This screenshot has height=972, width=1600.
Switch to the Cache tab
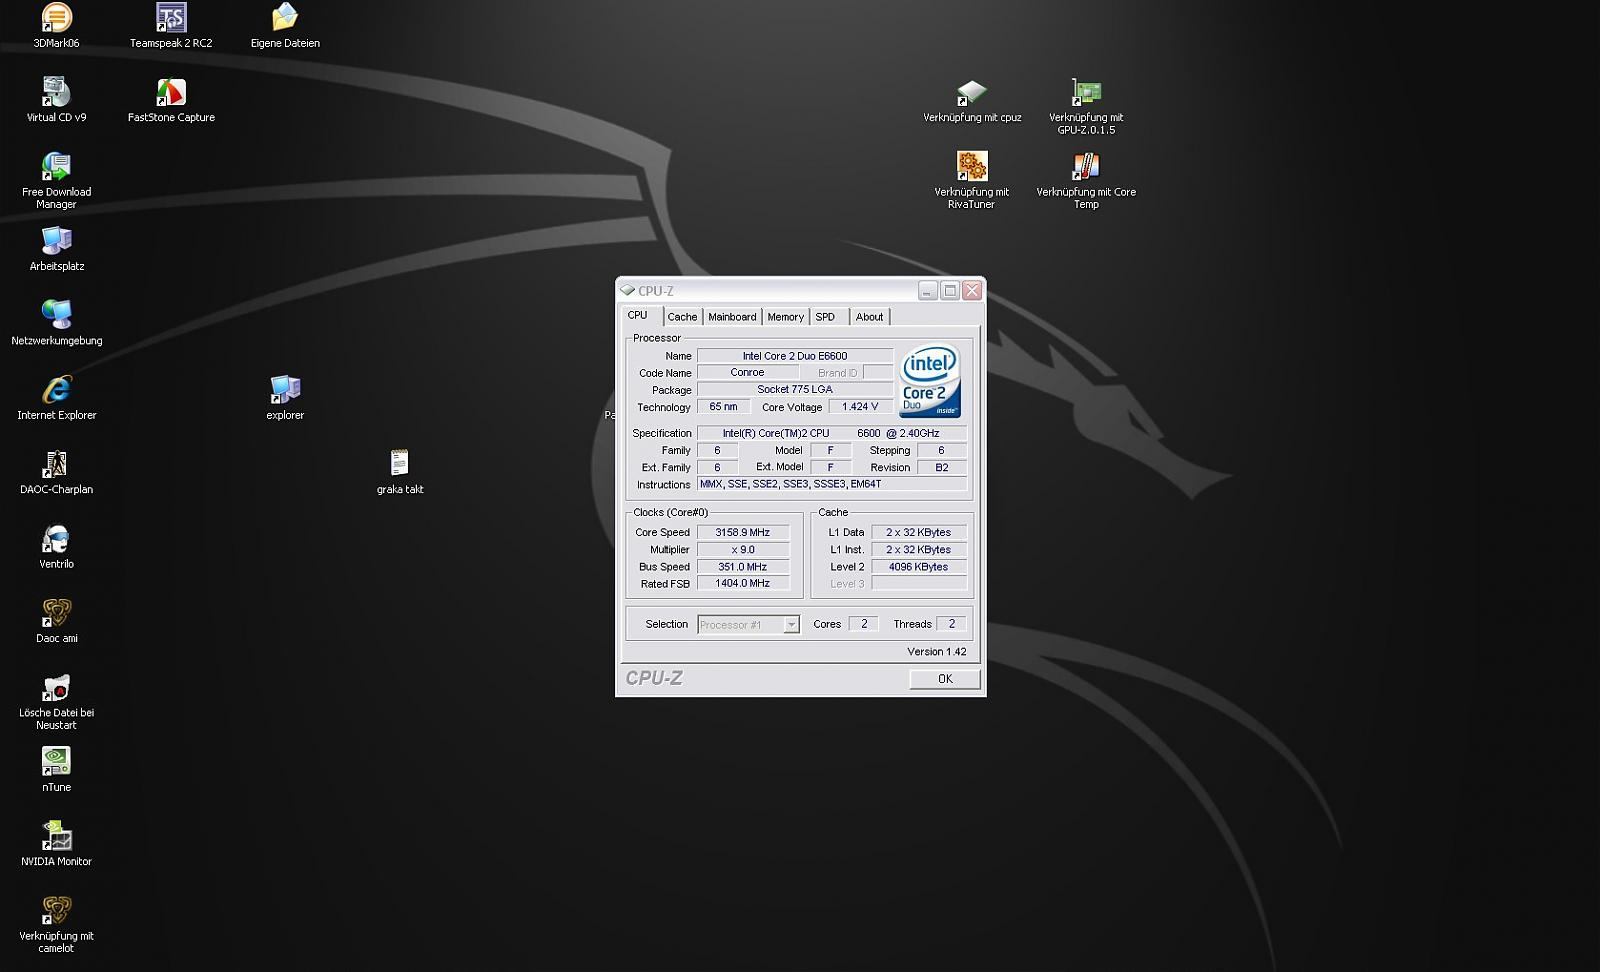(x=682, y=317)
